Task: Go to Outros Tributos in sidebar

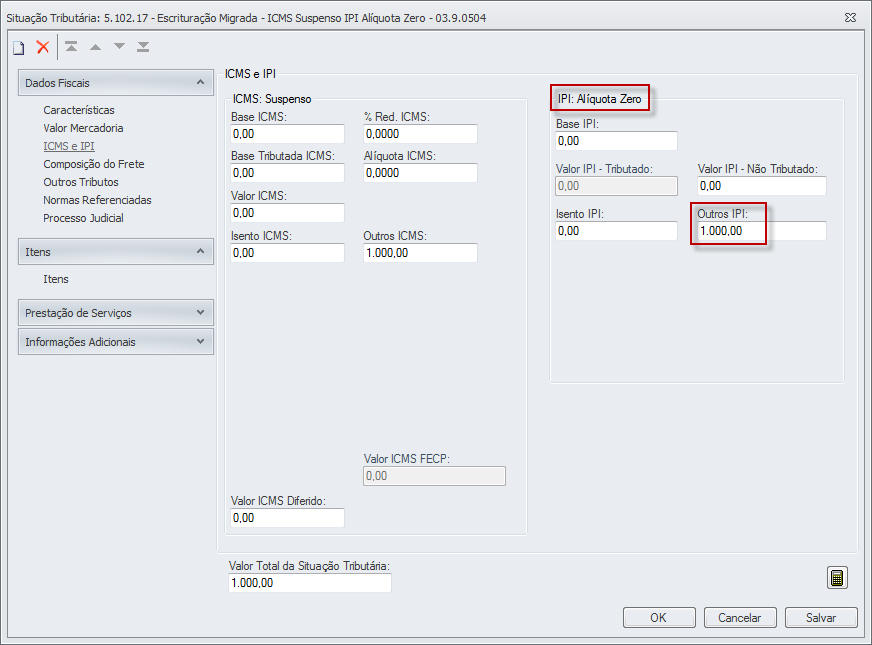Action: [x=81, y=182]
